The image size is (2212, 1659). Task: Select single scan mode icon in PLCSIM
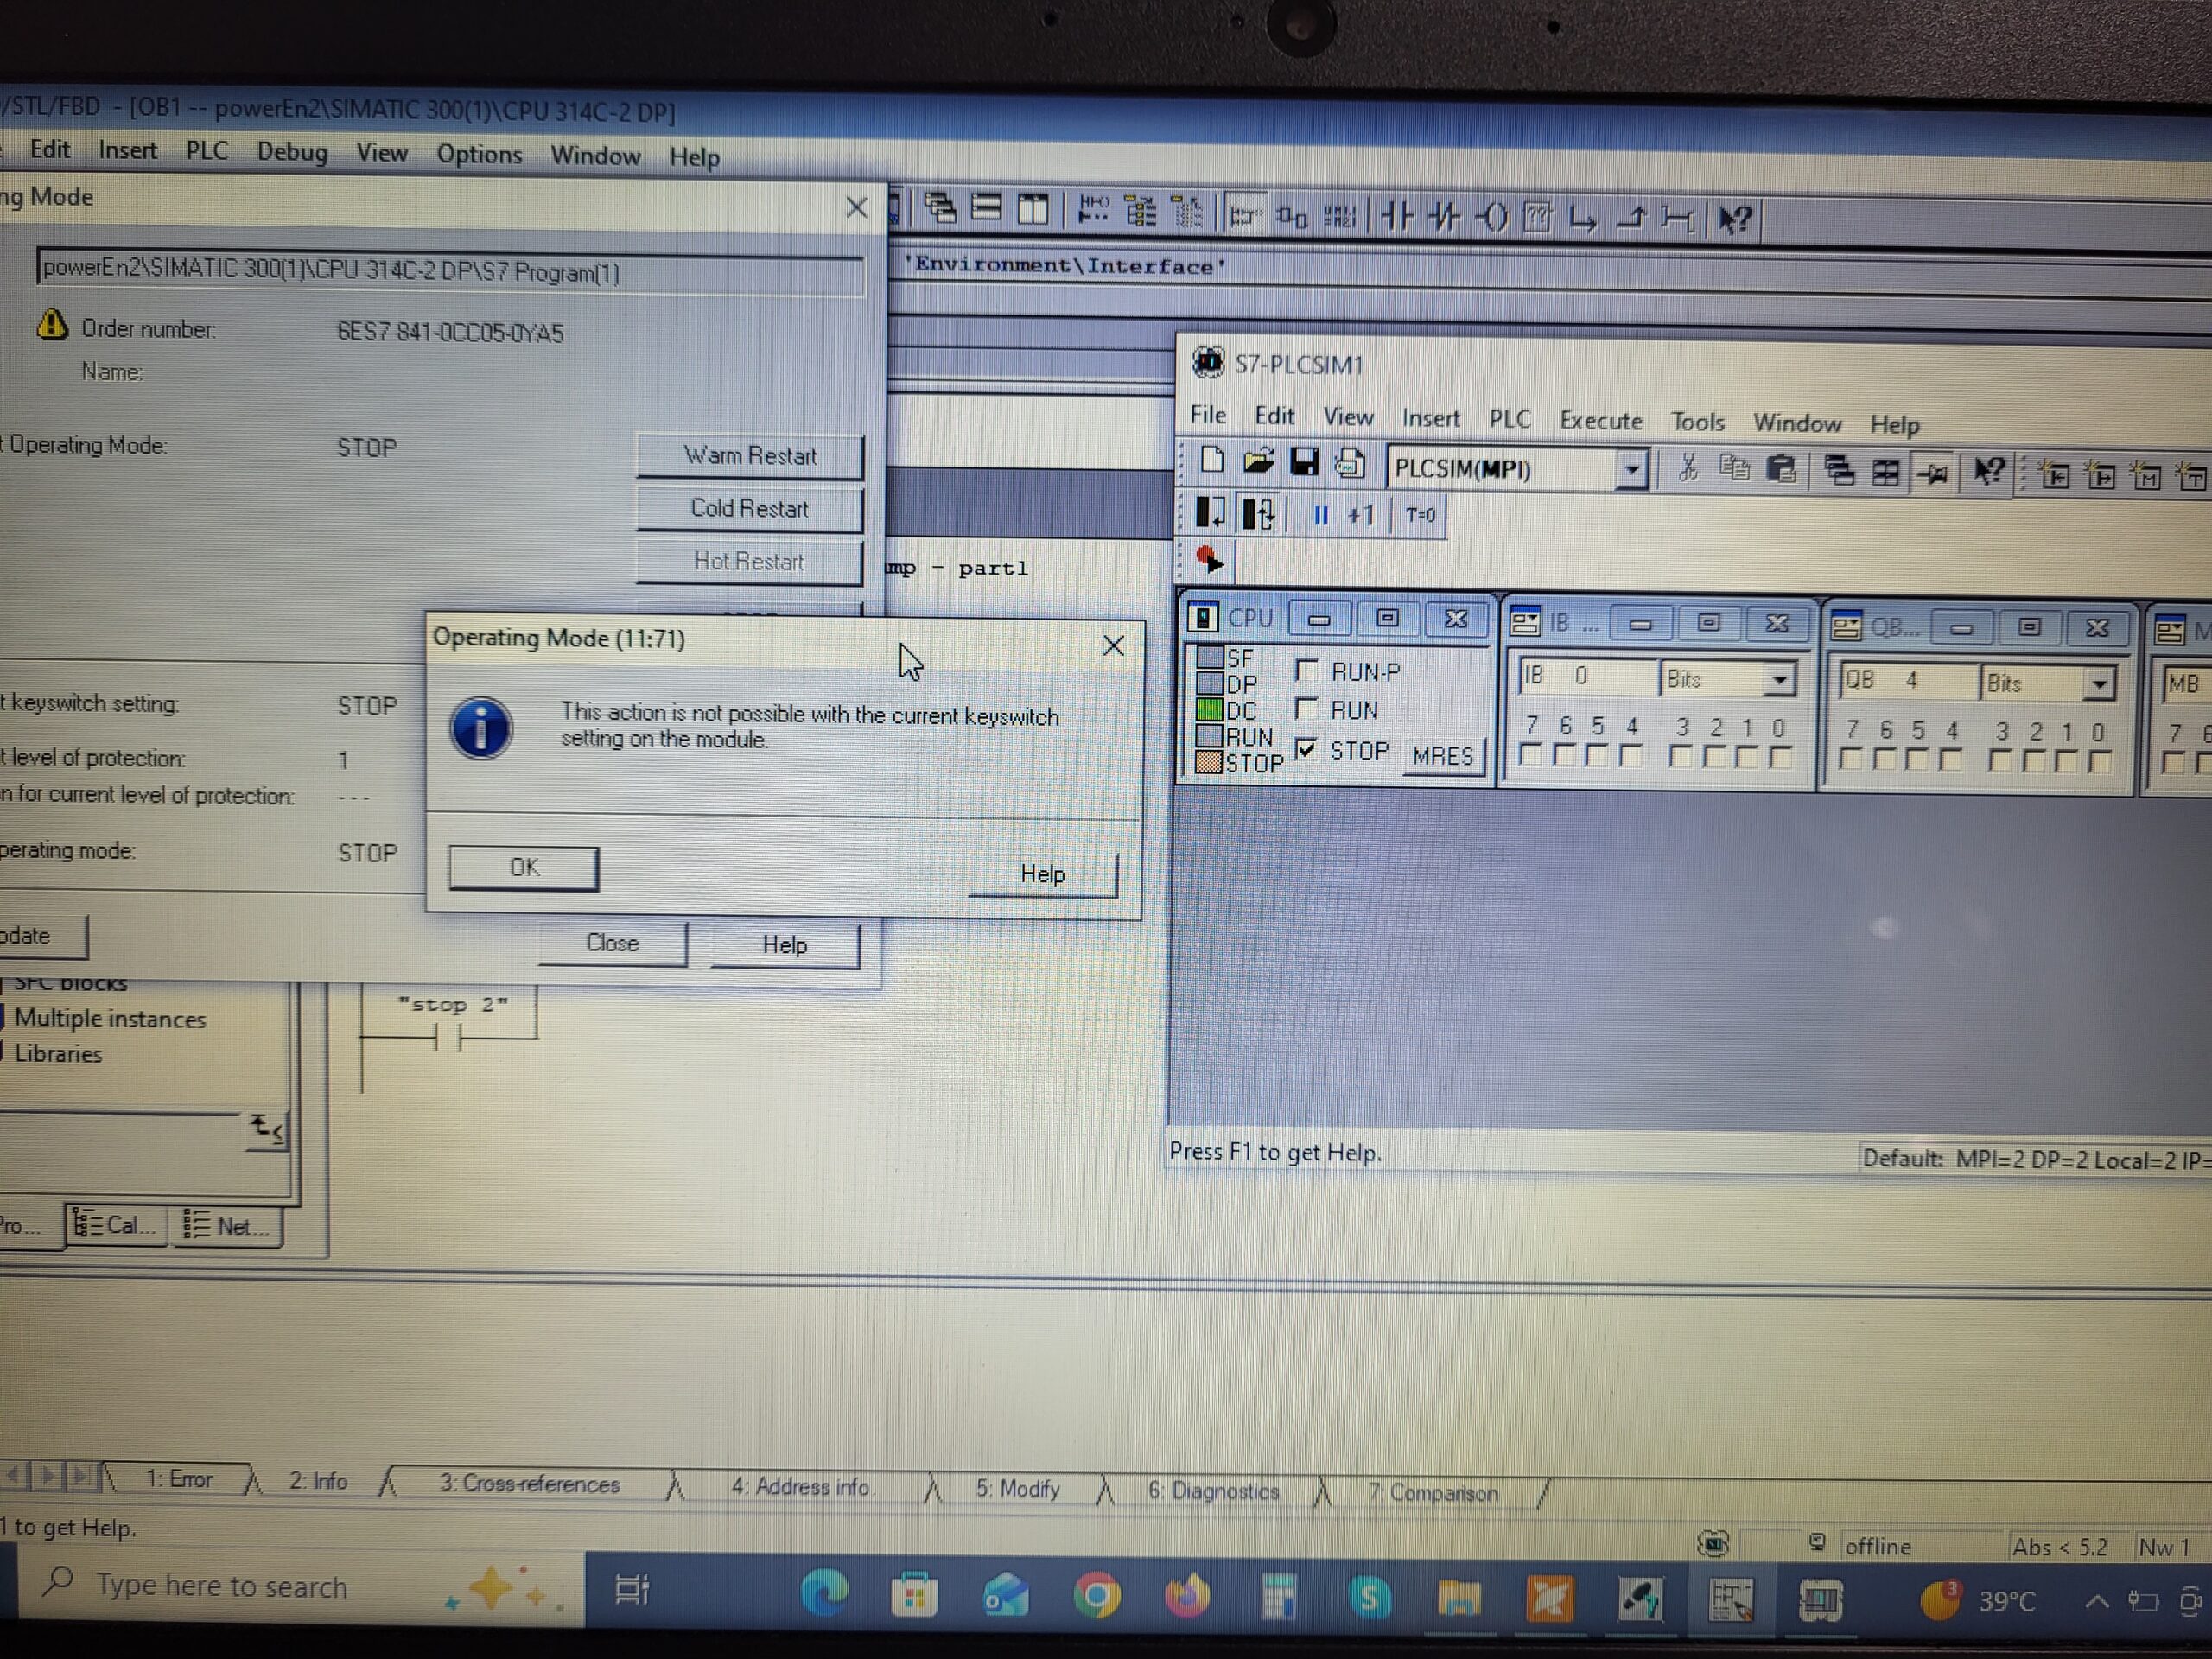(x=1210, y=513)
